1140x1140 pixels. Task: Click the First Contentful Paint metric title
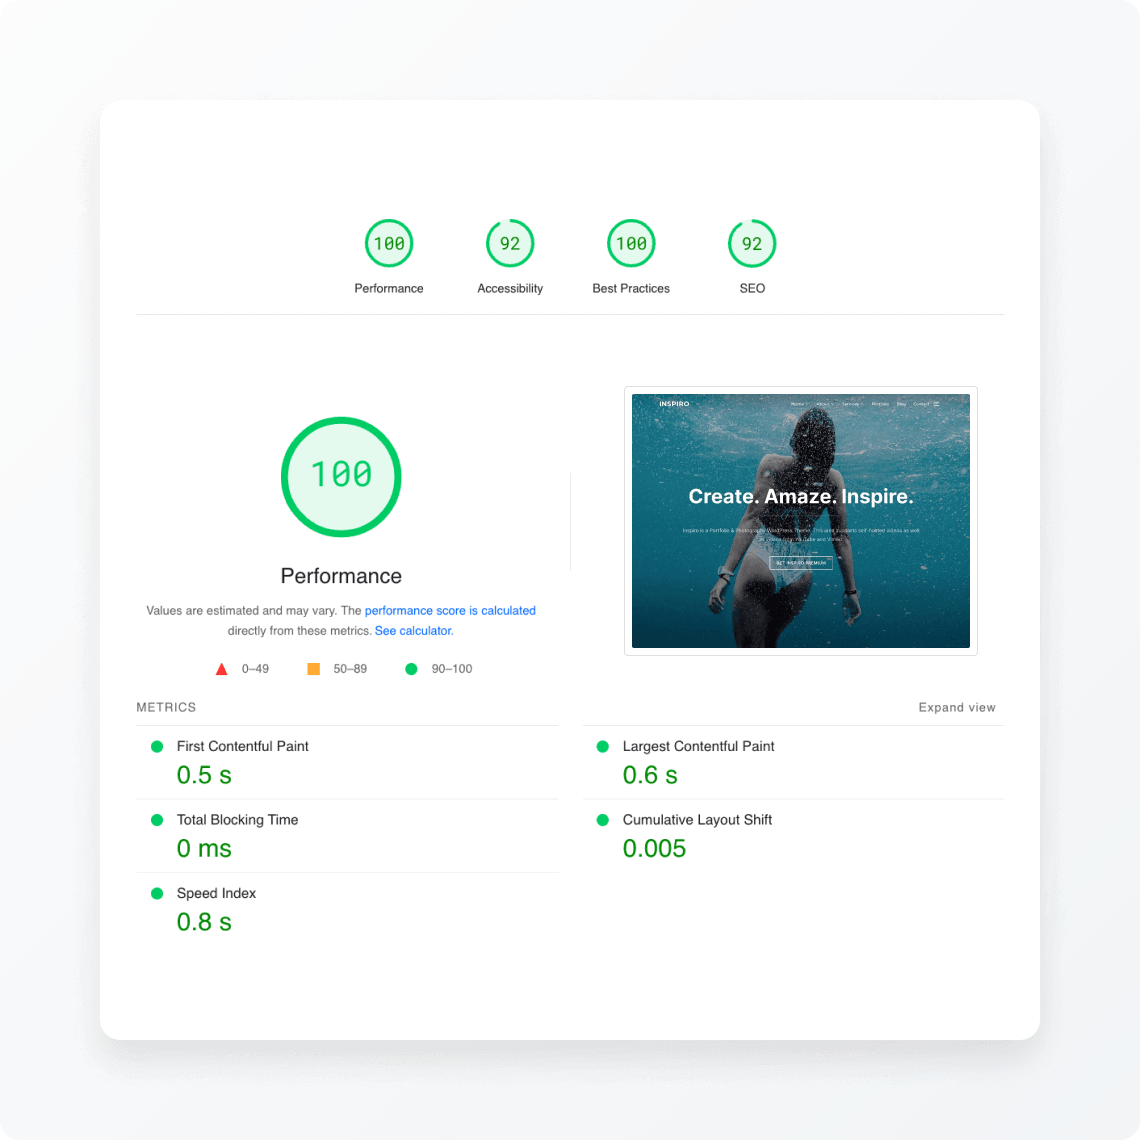tap(242, 747)
